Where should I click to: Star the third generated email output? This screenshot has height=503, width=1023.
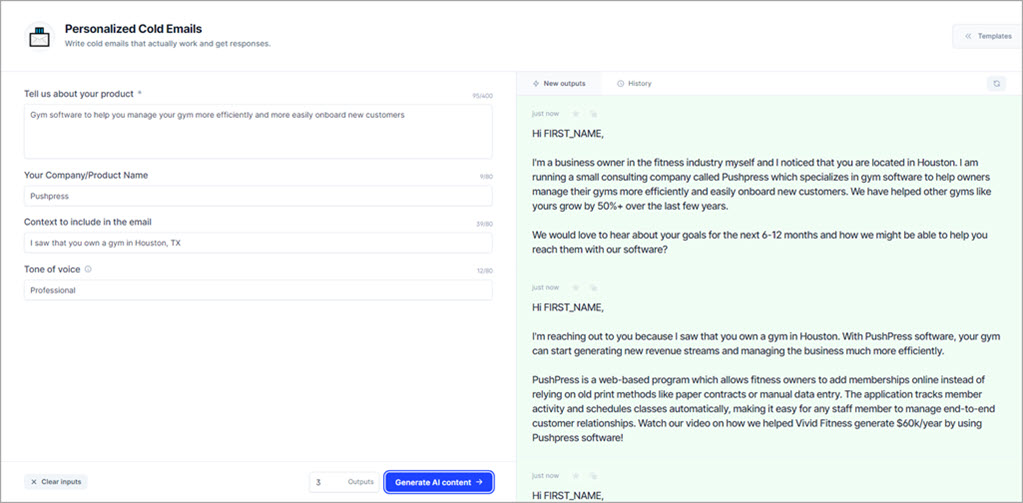click(576, 475)
